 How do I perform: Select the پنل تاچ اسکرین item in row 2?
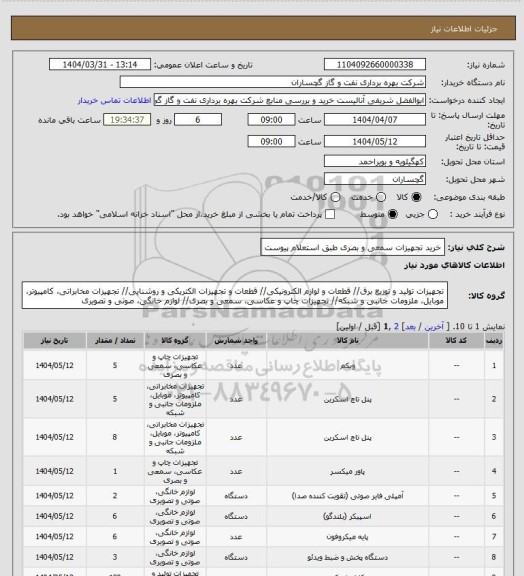[347, 399]
